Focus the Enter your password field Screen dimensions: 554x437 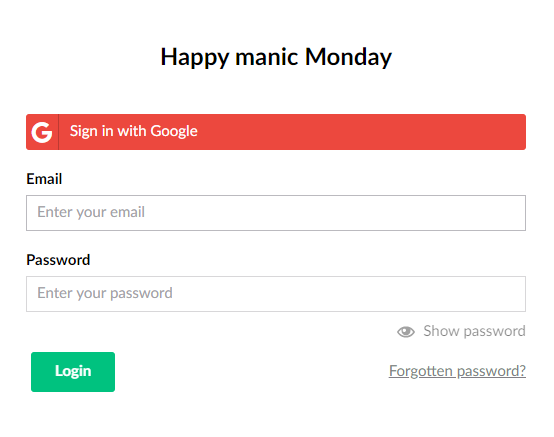click(x=276, y=294)
